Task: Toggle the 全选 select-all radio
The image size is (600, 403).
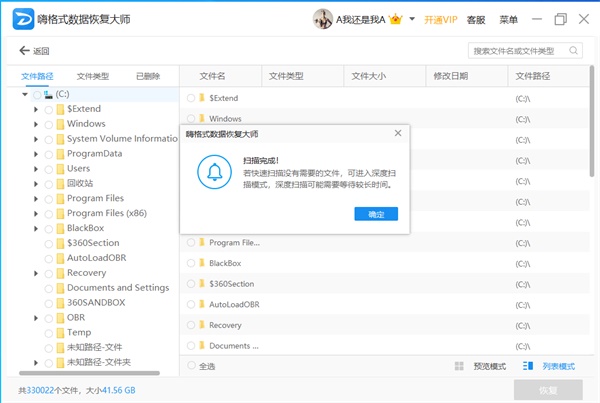Action: [x=191, y=365]
